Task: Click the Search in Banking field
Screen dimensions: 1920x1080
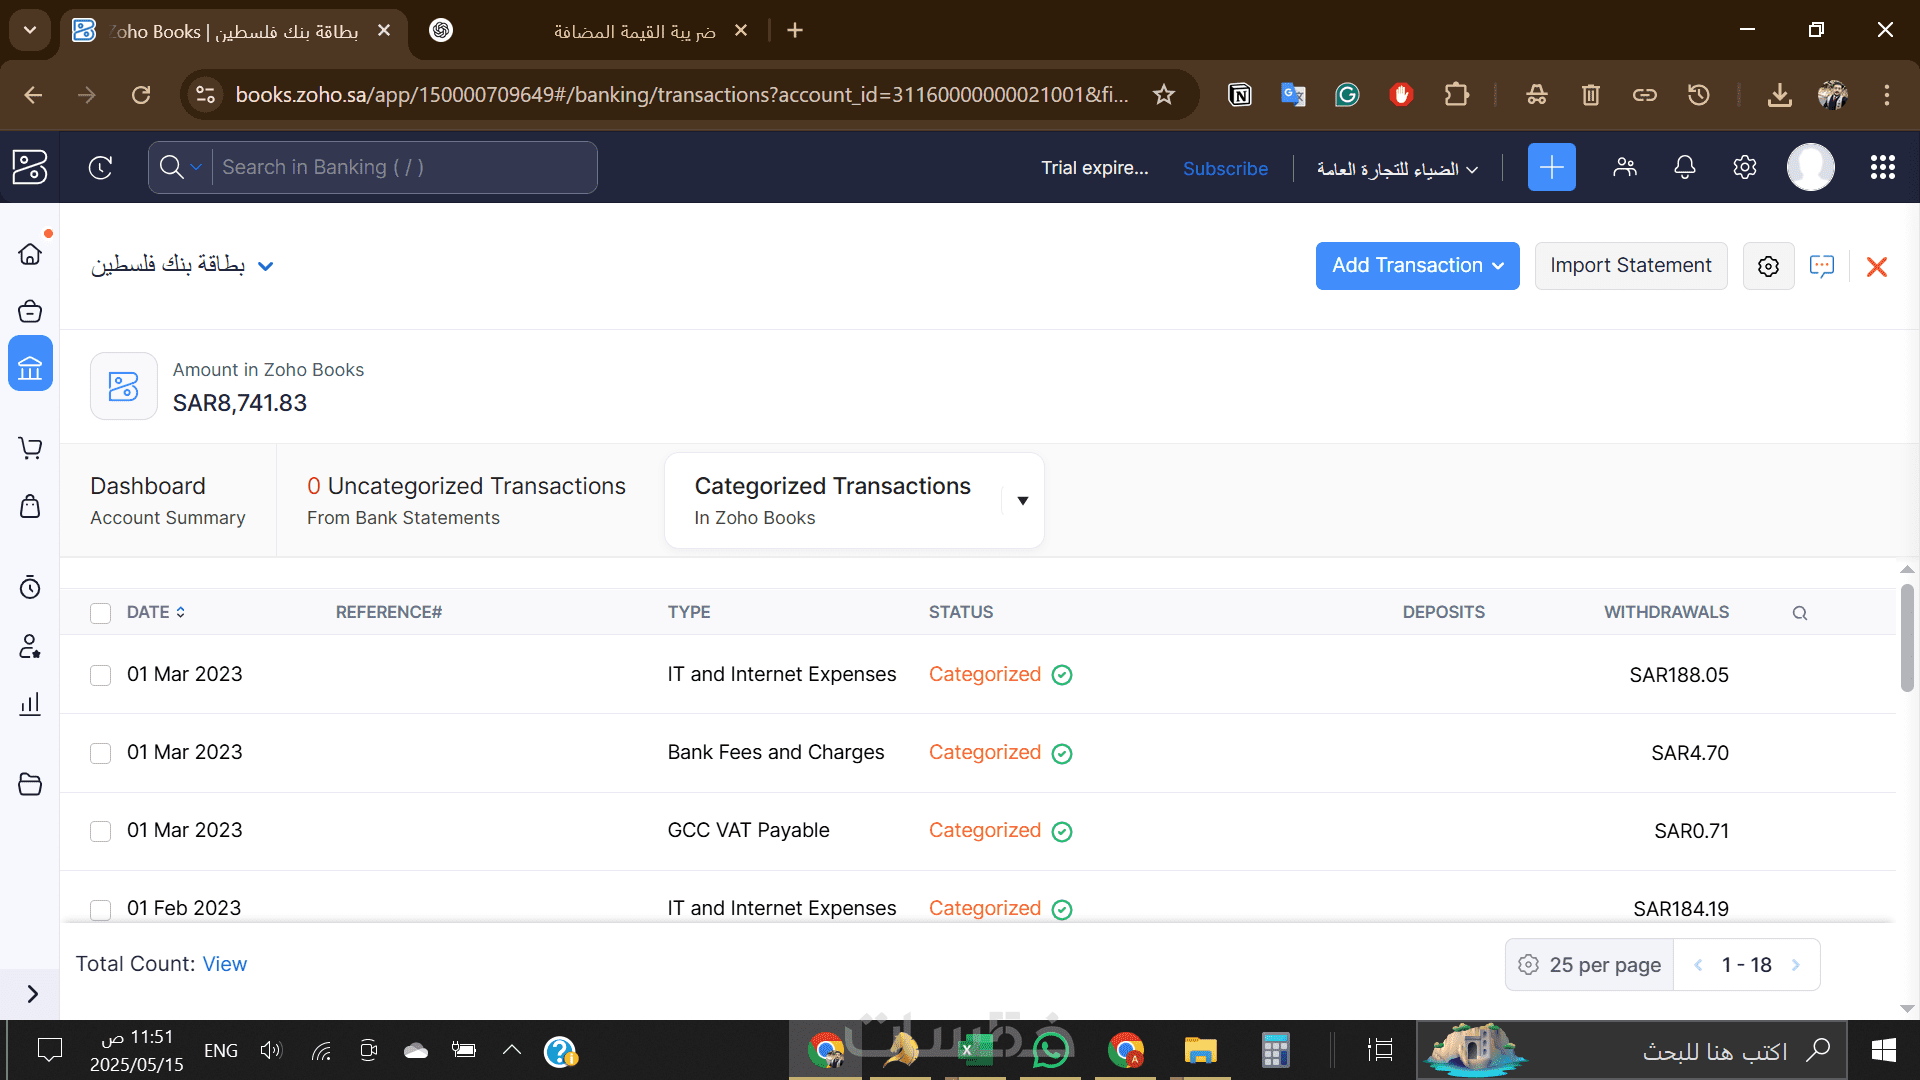Action: click(400, 167)
